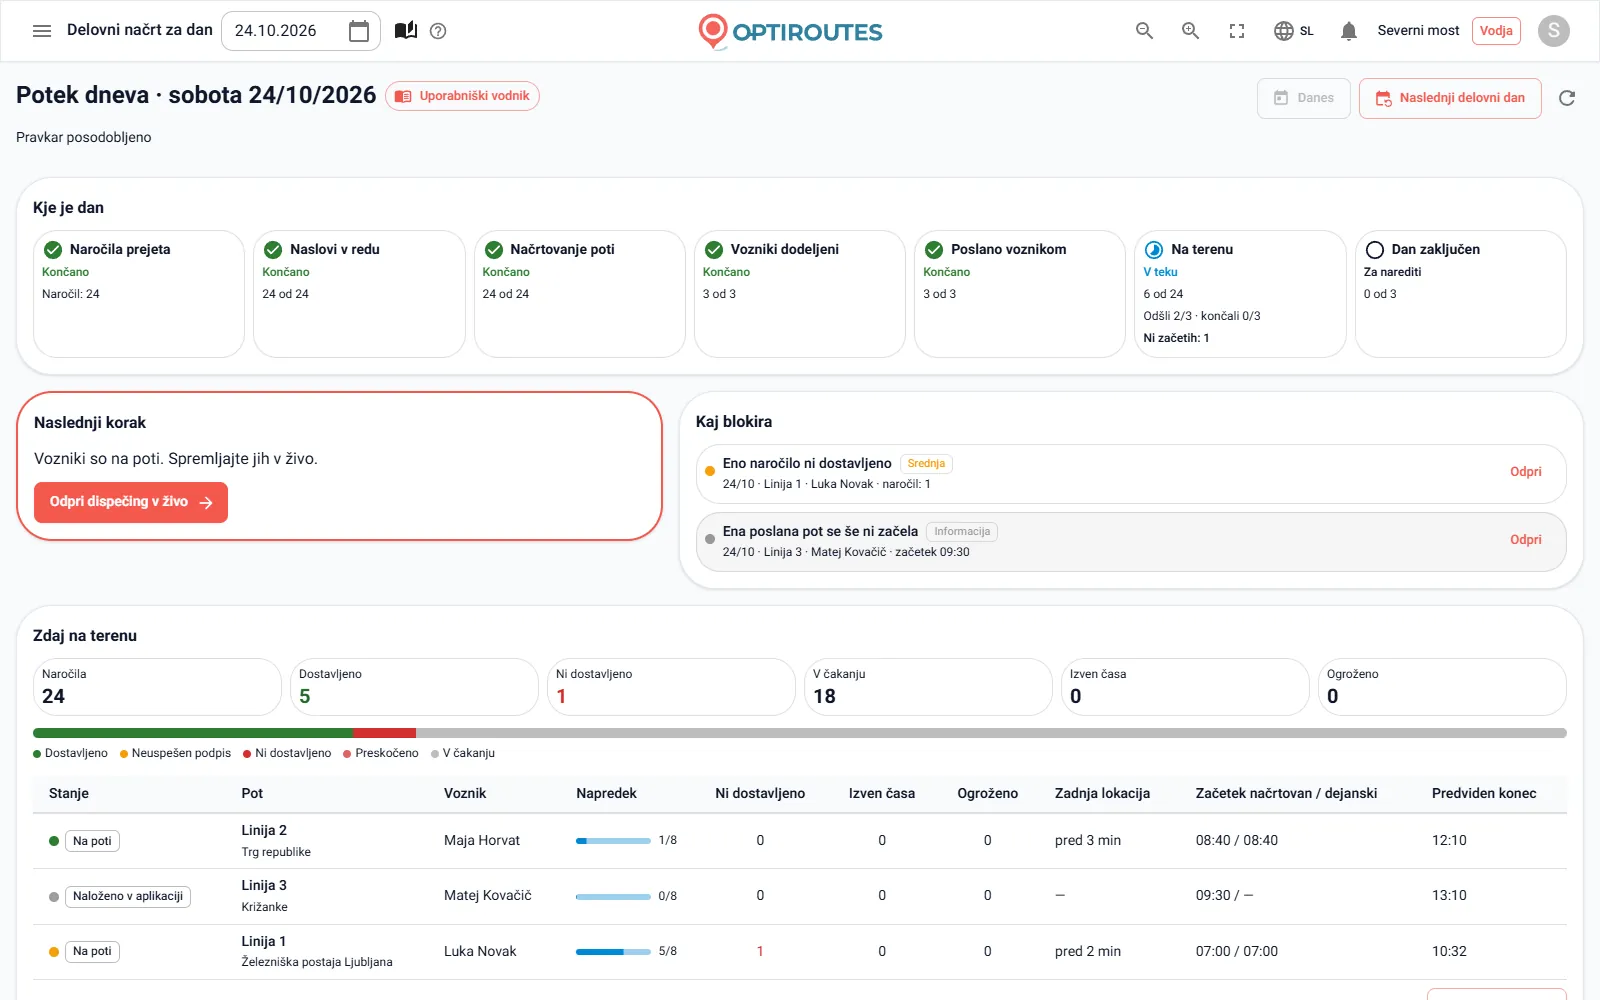This screenshot has width=1600, height=1000.
Task: Open the Ena poslana pot blocker
Action: 1131,541
